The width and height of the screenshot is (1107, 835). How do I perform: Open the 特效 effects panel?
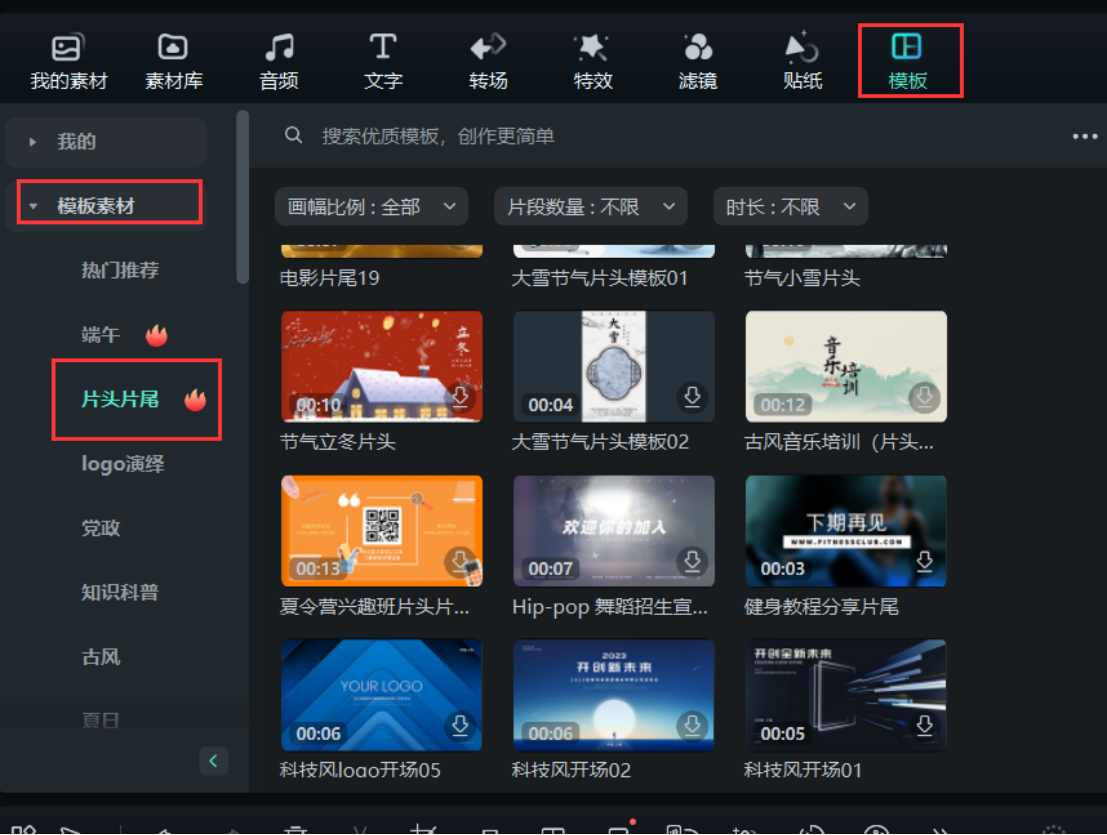coord(592,55)
